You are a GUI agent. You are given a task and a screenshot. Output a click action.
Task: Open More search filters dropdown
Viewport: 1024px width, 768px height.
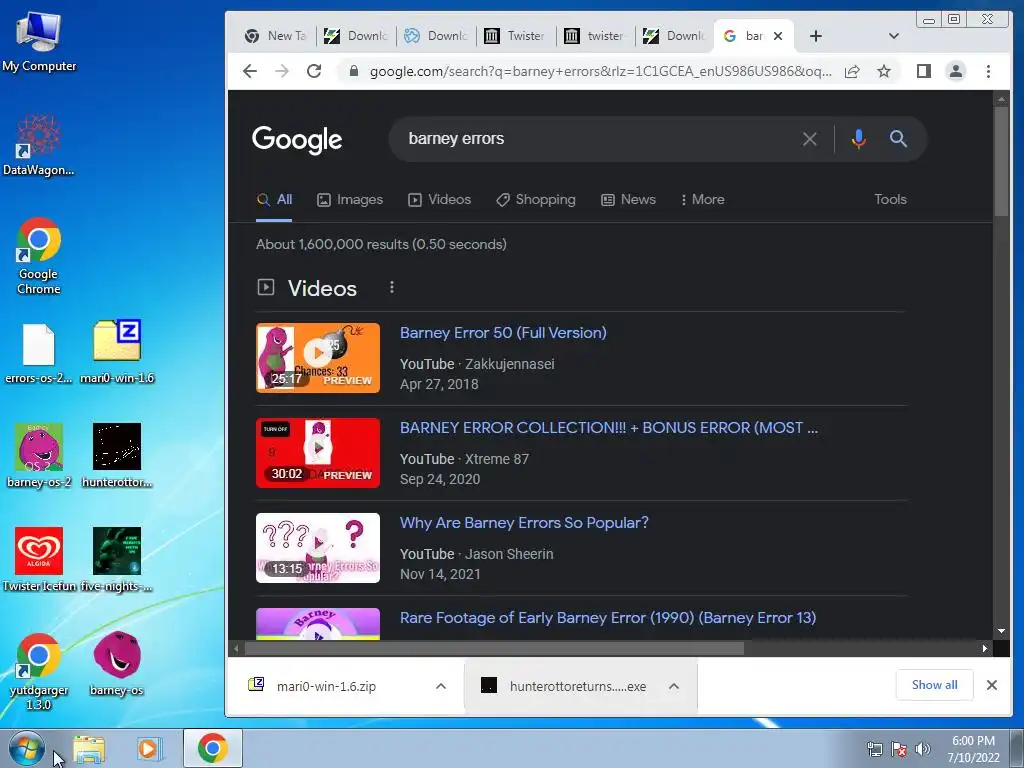tap(702, 200)
